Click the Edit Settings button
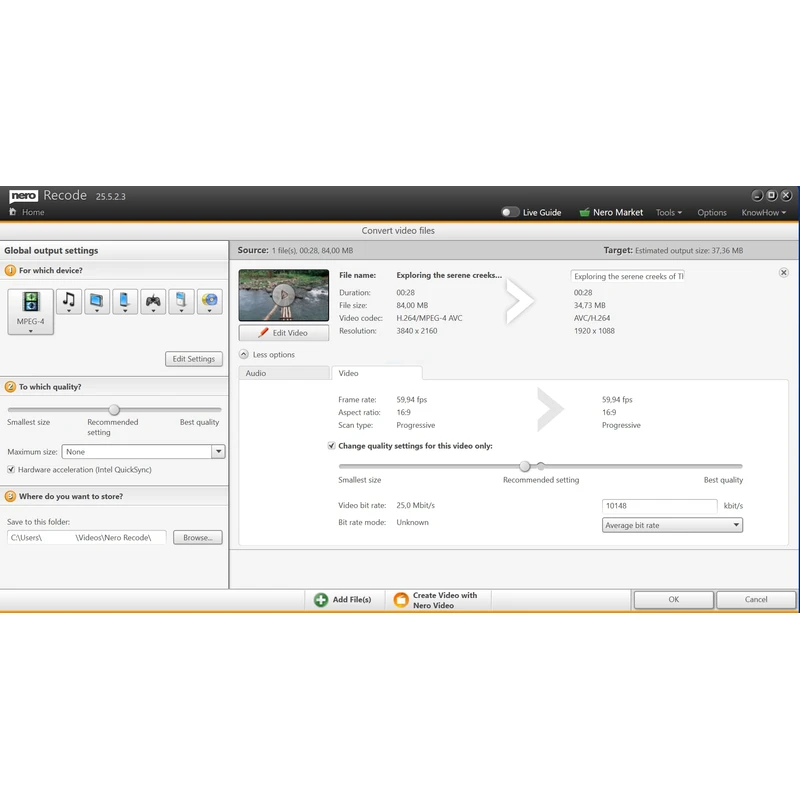This screenshot has height=800, width=800. click(193, 359)
